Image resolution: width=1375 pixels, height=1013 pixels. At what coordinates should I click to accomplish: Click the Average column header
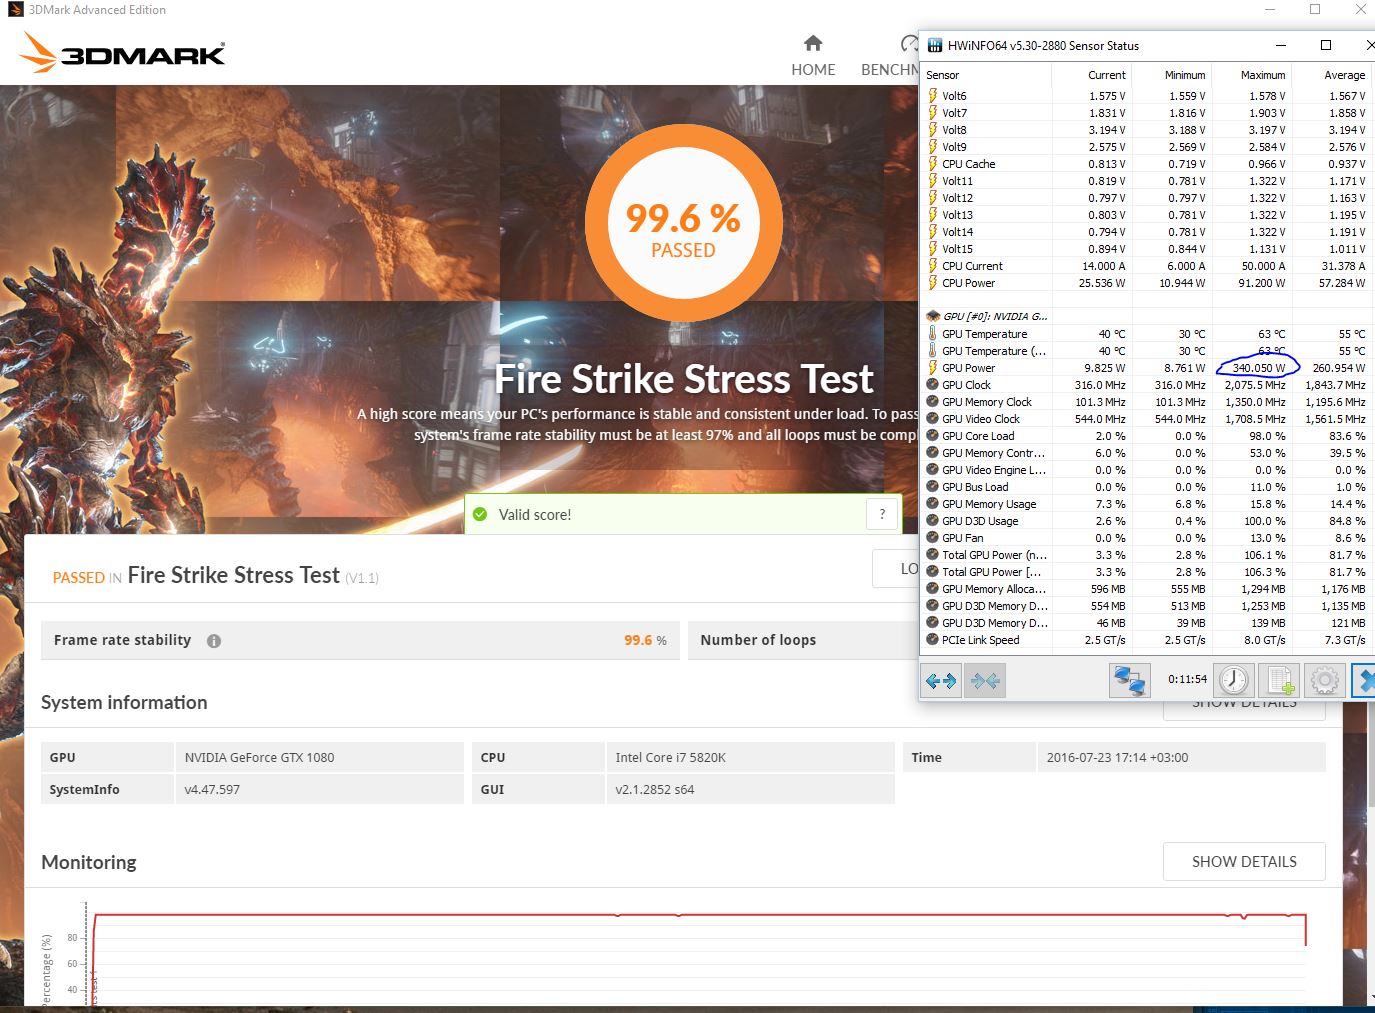1332,75
